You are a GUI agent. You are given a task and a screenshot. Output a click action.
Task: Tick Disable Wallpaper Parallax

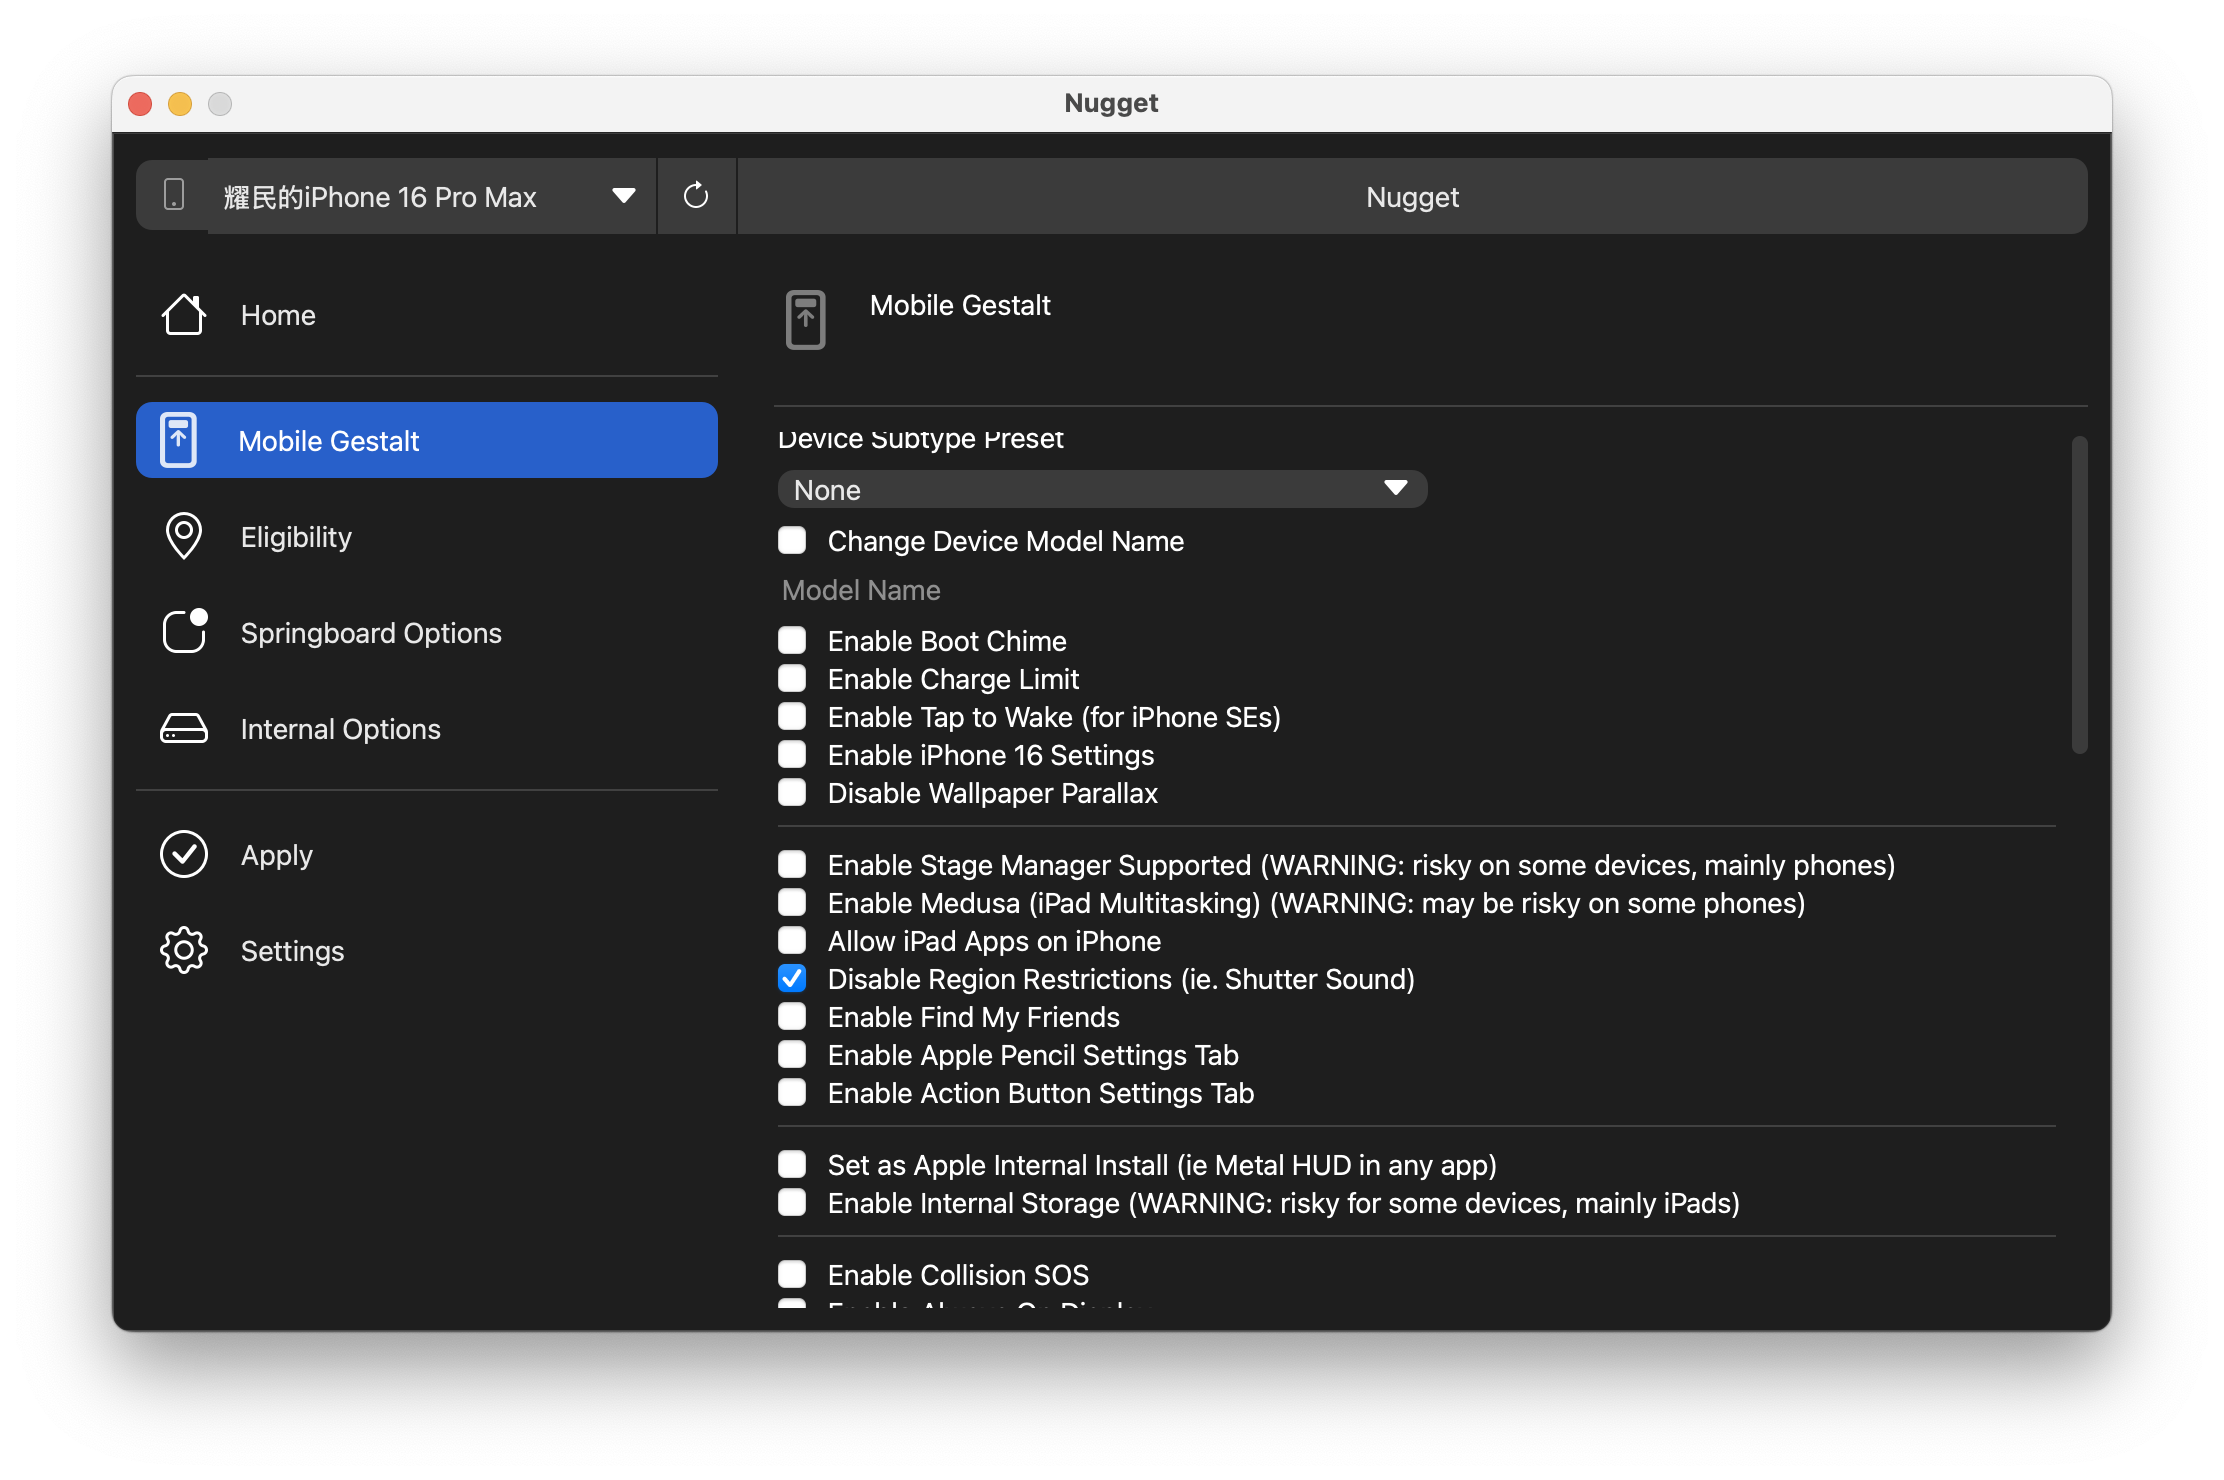tap(792, 792)
